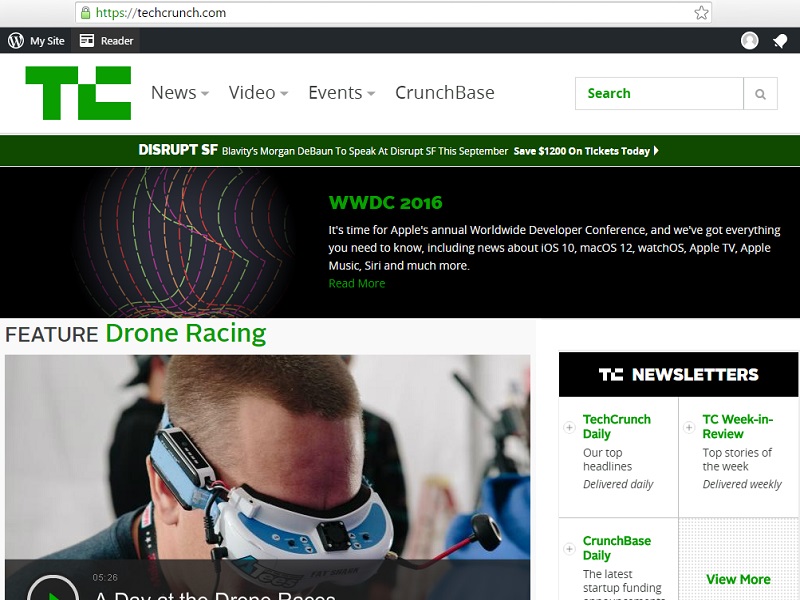
Task: Click the NEWSLETTERS heading text
Action: point(695,374)
